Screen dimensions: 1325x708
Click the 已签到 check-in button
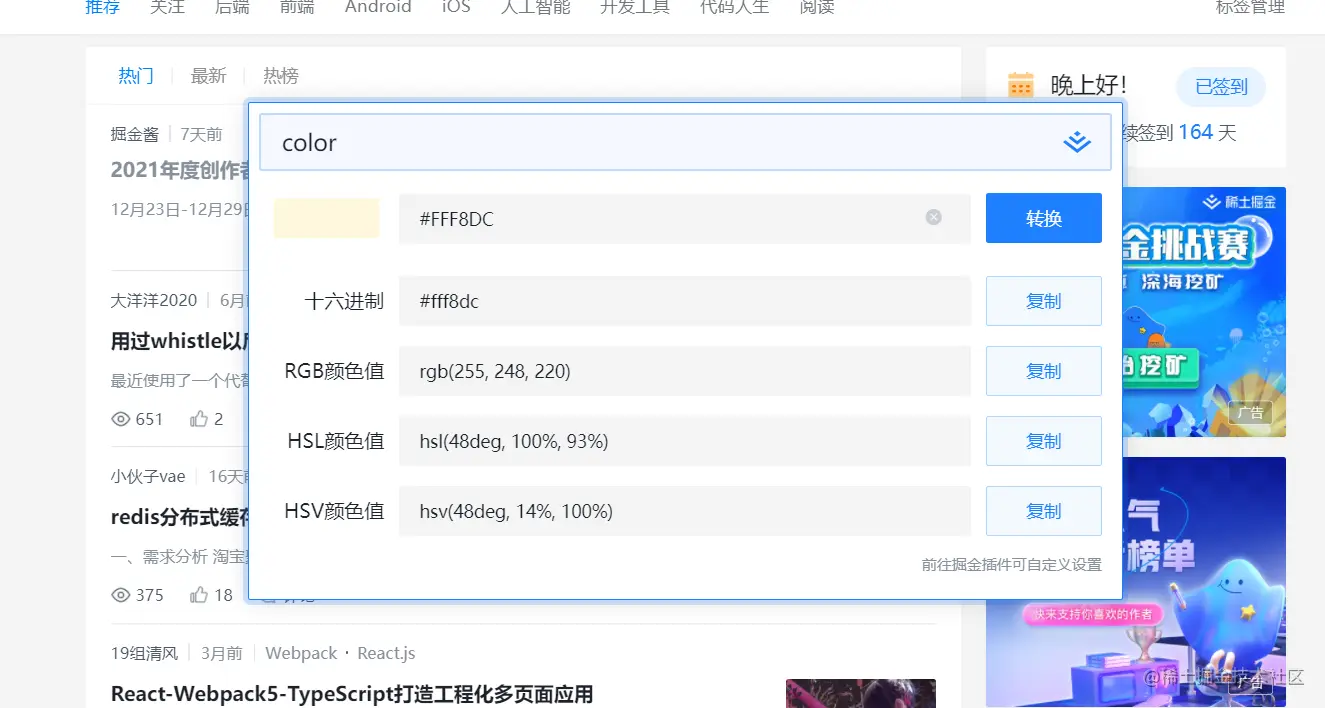[1221, 87]
